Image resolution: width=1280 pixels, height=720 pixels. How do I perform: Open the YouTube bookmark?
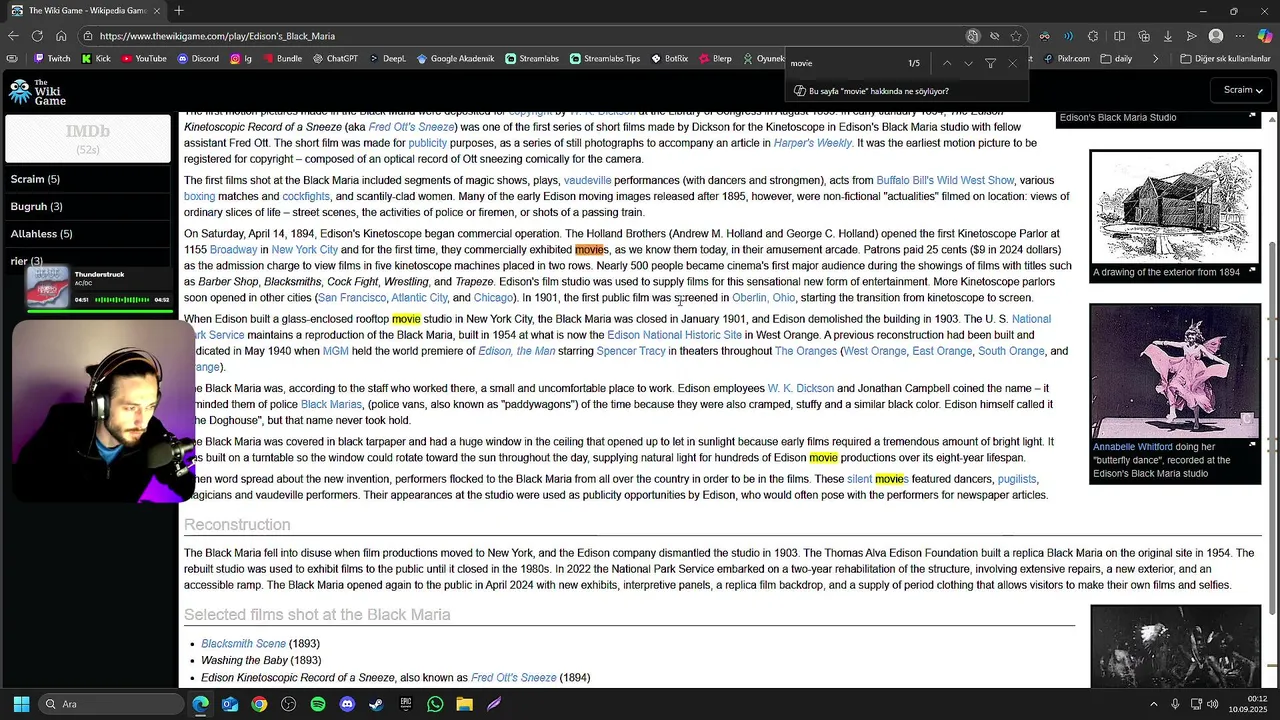tap(144, 59)
